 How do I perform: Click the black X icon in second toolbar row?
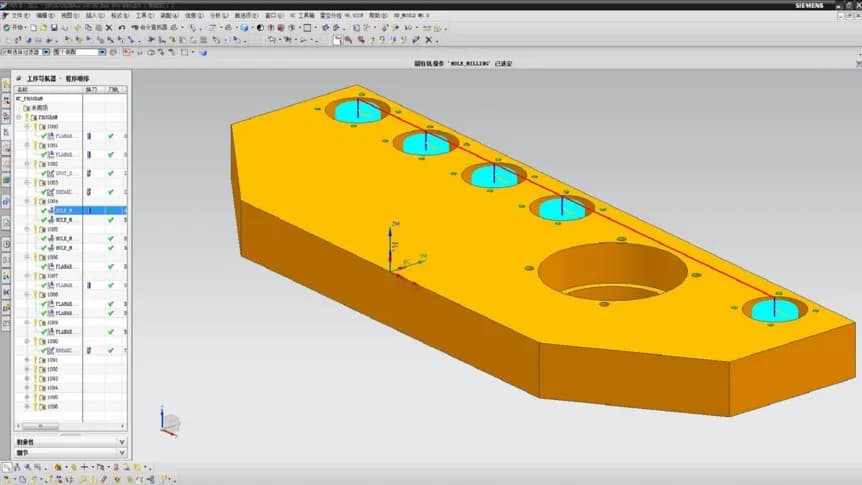click(x=429, y=40)
